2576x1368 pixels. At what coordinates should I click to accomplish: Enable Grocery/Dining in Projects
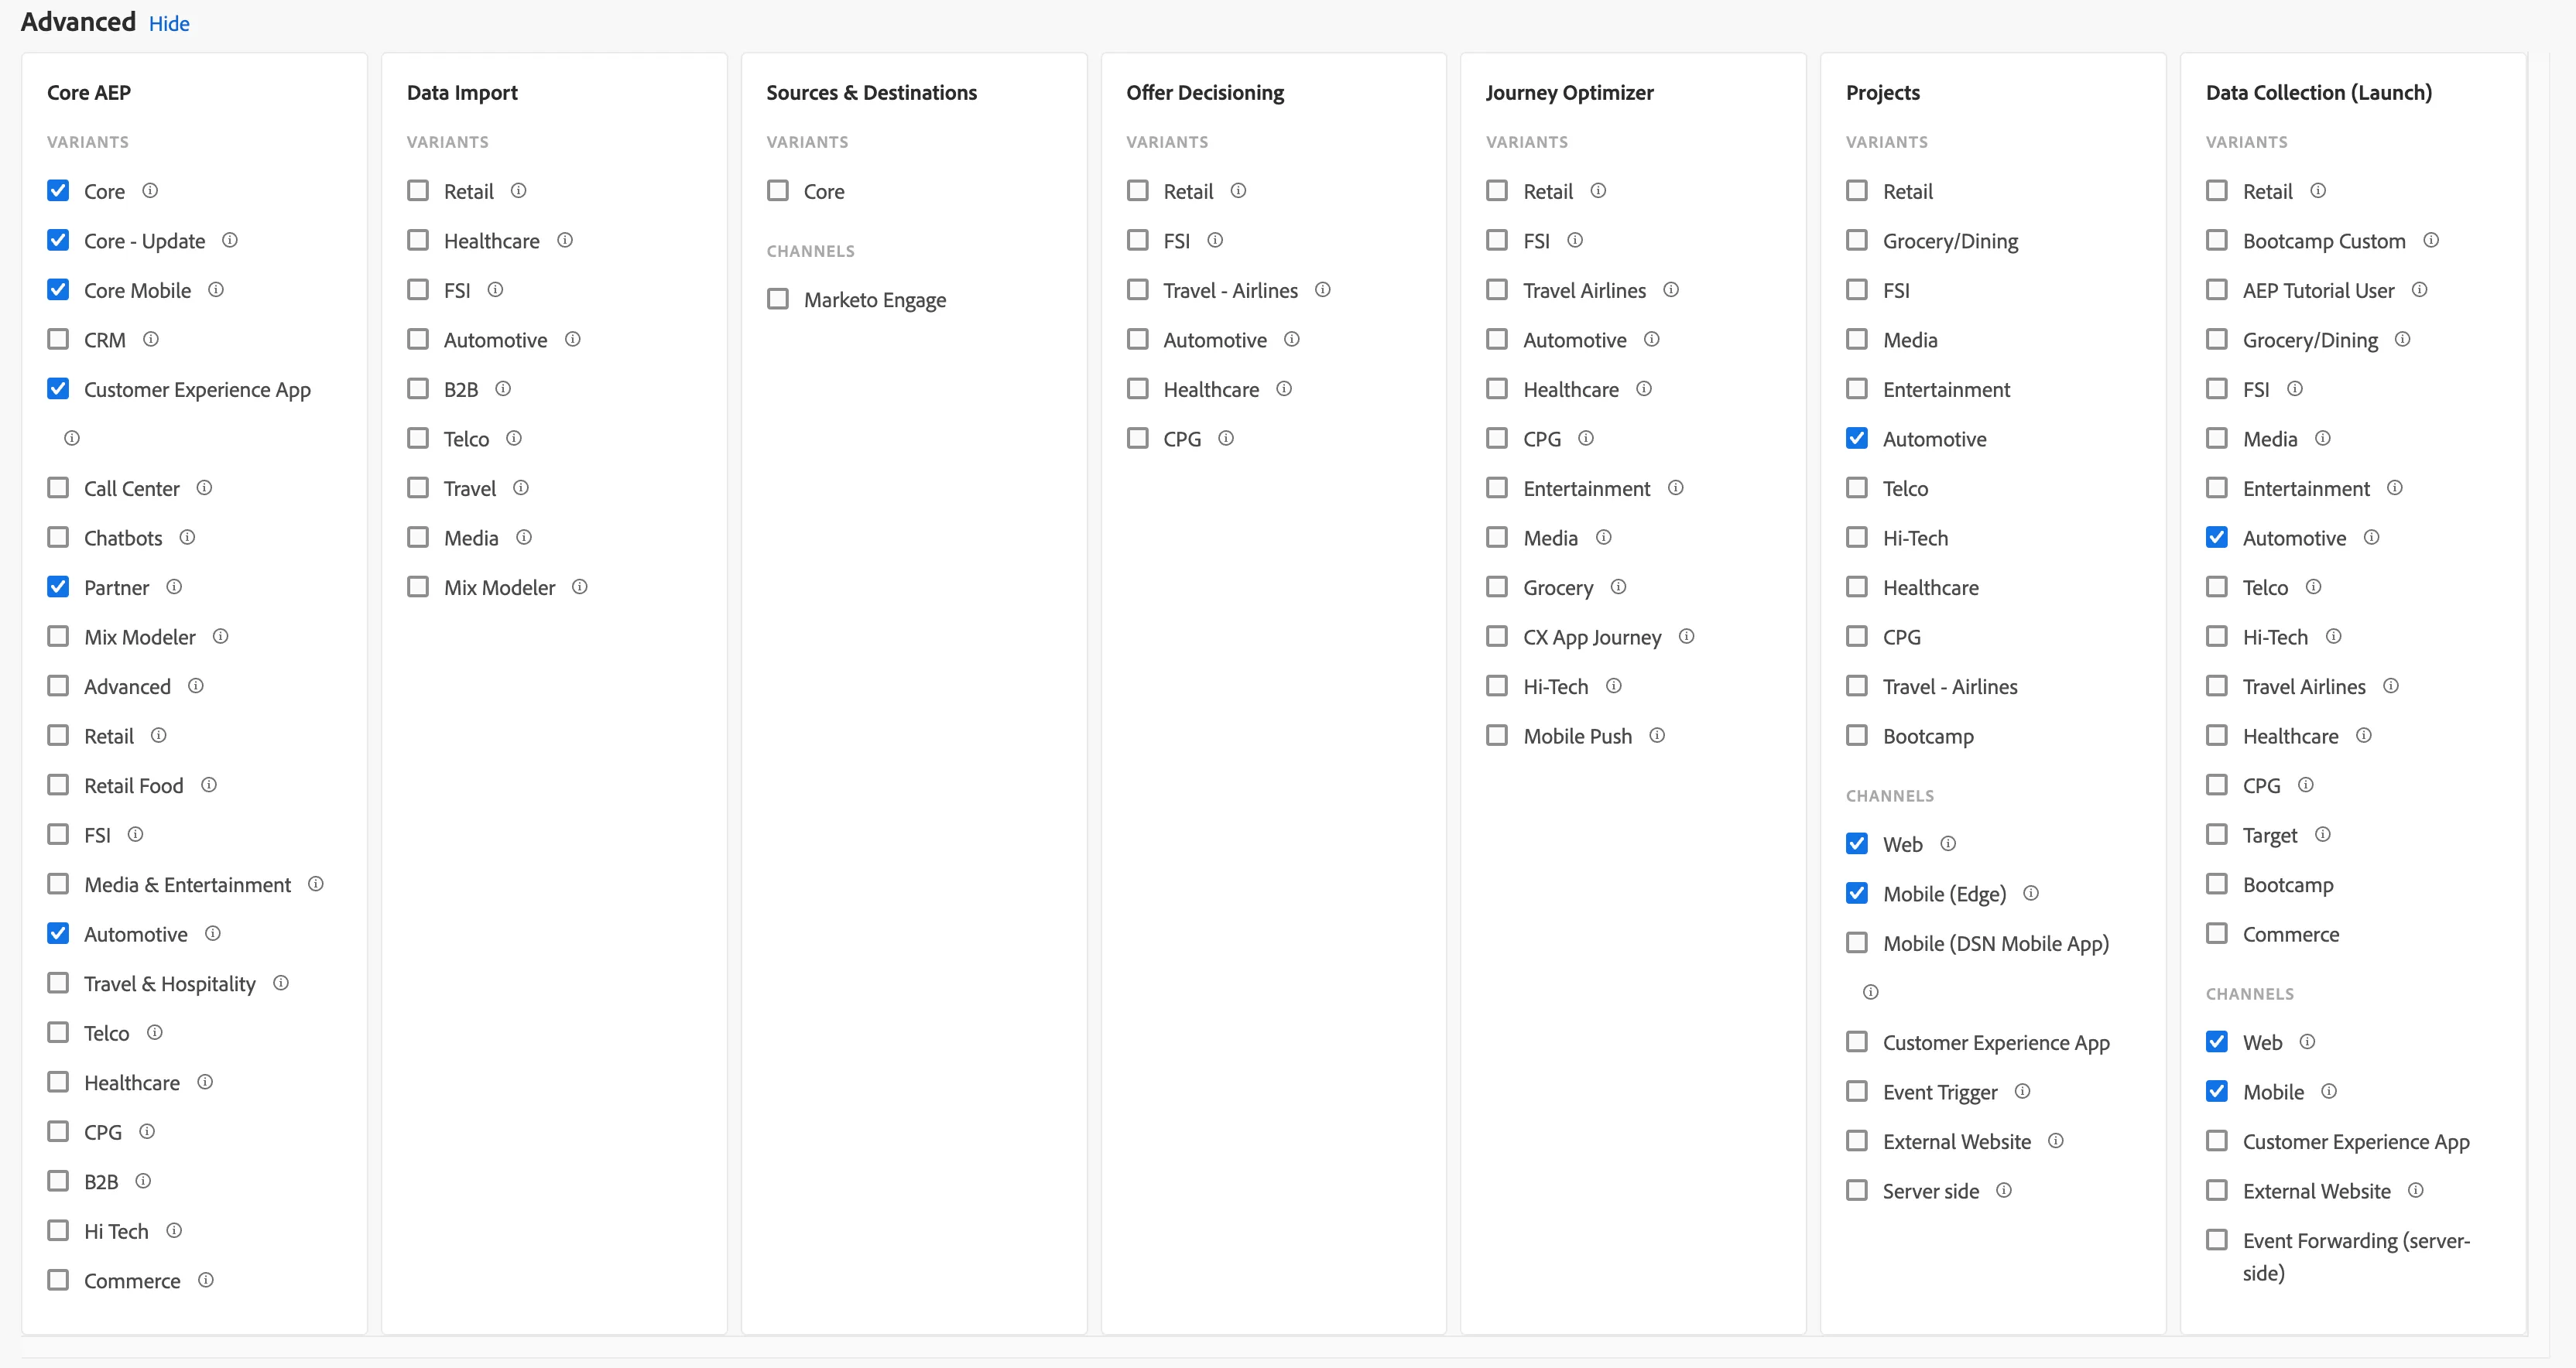(x=1857, y=240)
